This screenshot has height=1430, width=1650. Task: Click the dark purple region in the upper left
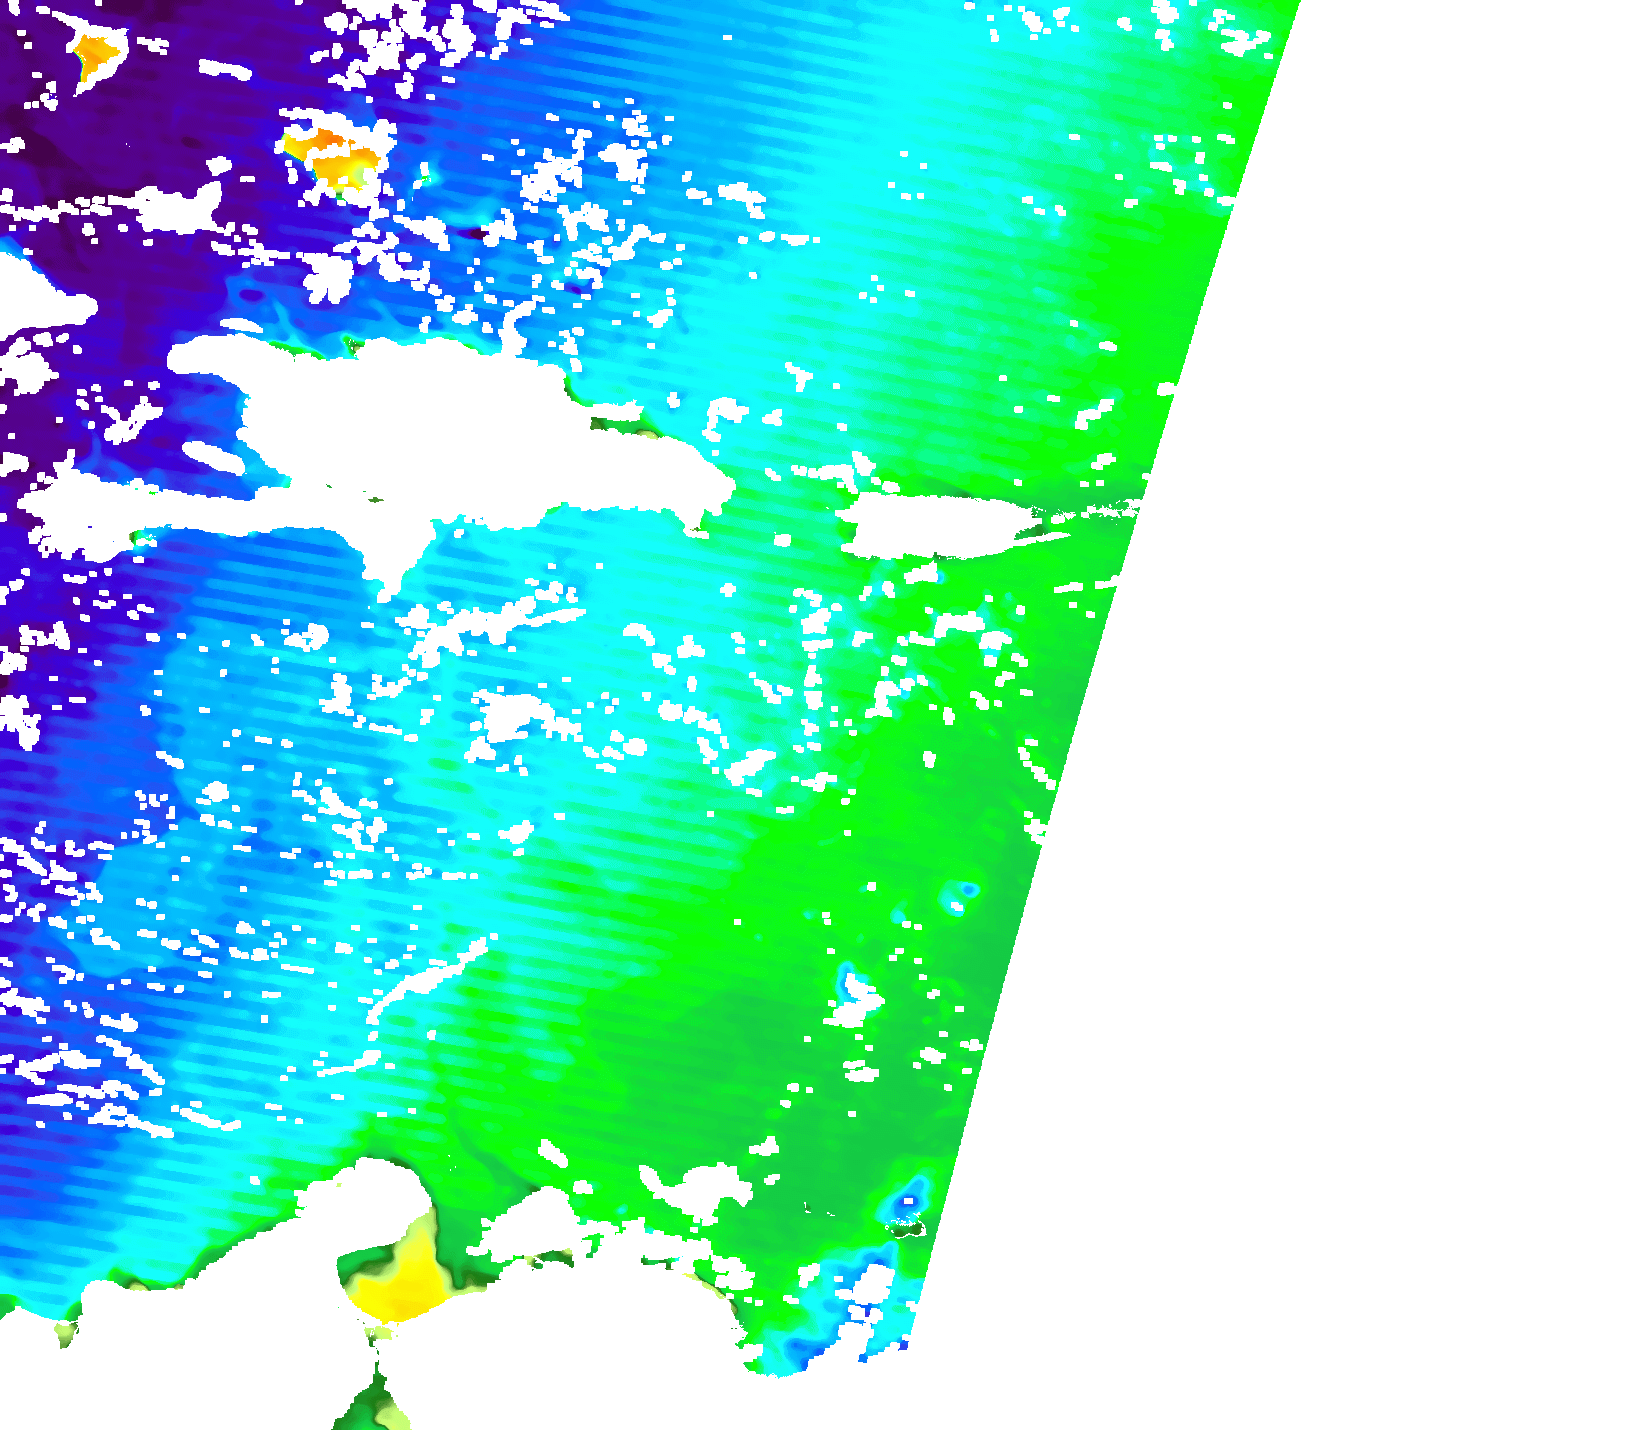(x=60, y=150)
